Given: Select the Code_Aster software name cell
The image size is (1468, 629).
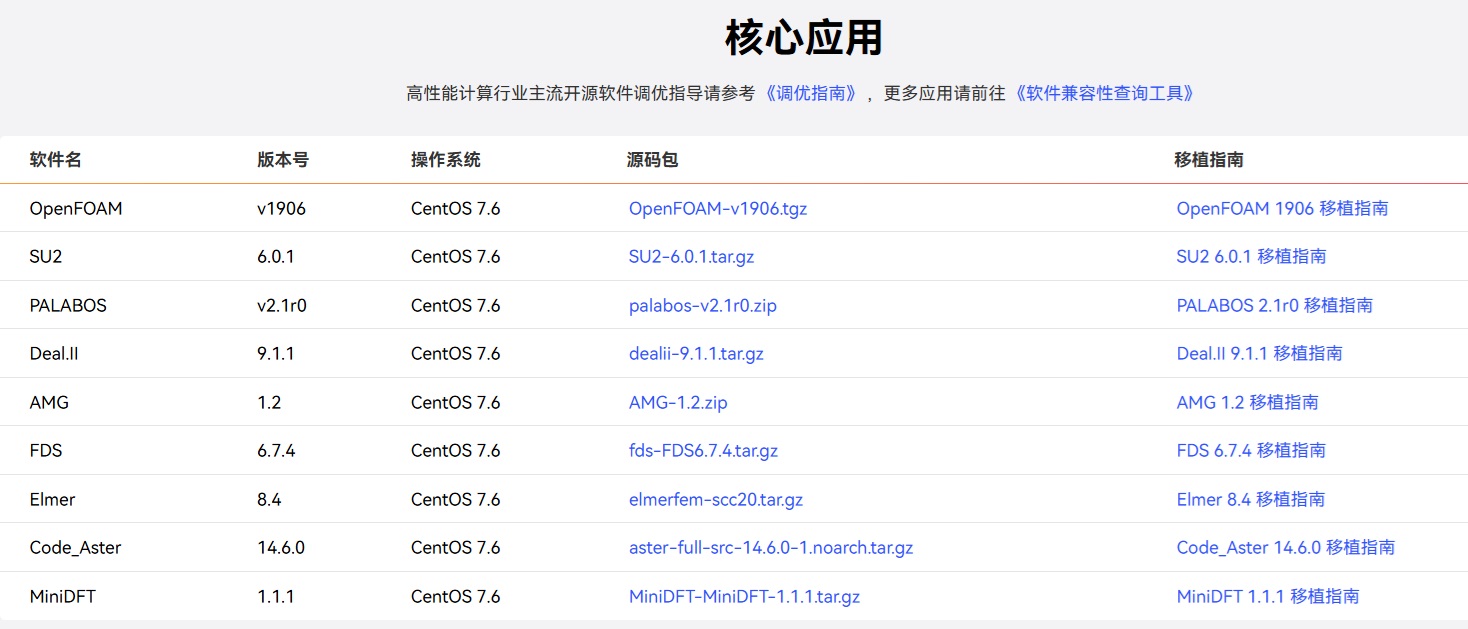Looking at the screenshot, I should pos(75,547).
